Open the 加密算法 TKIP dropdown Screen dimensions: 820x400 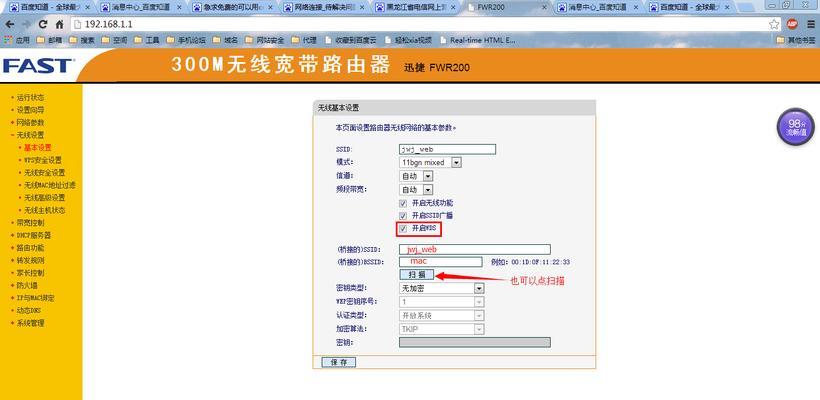(x=441, y=329)
